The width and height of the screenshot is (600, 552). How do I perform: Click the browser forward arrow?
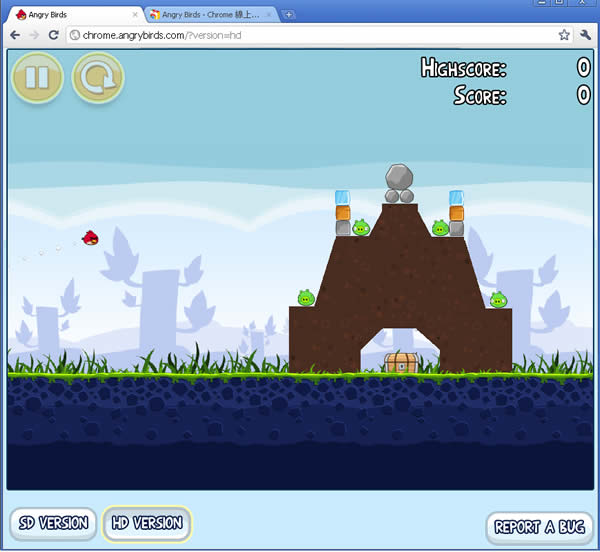(x=34, y=35)
